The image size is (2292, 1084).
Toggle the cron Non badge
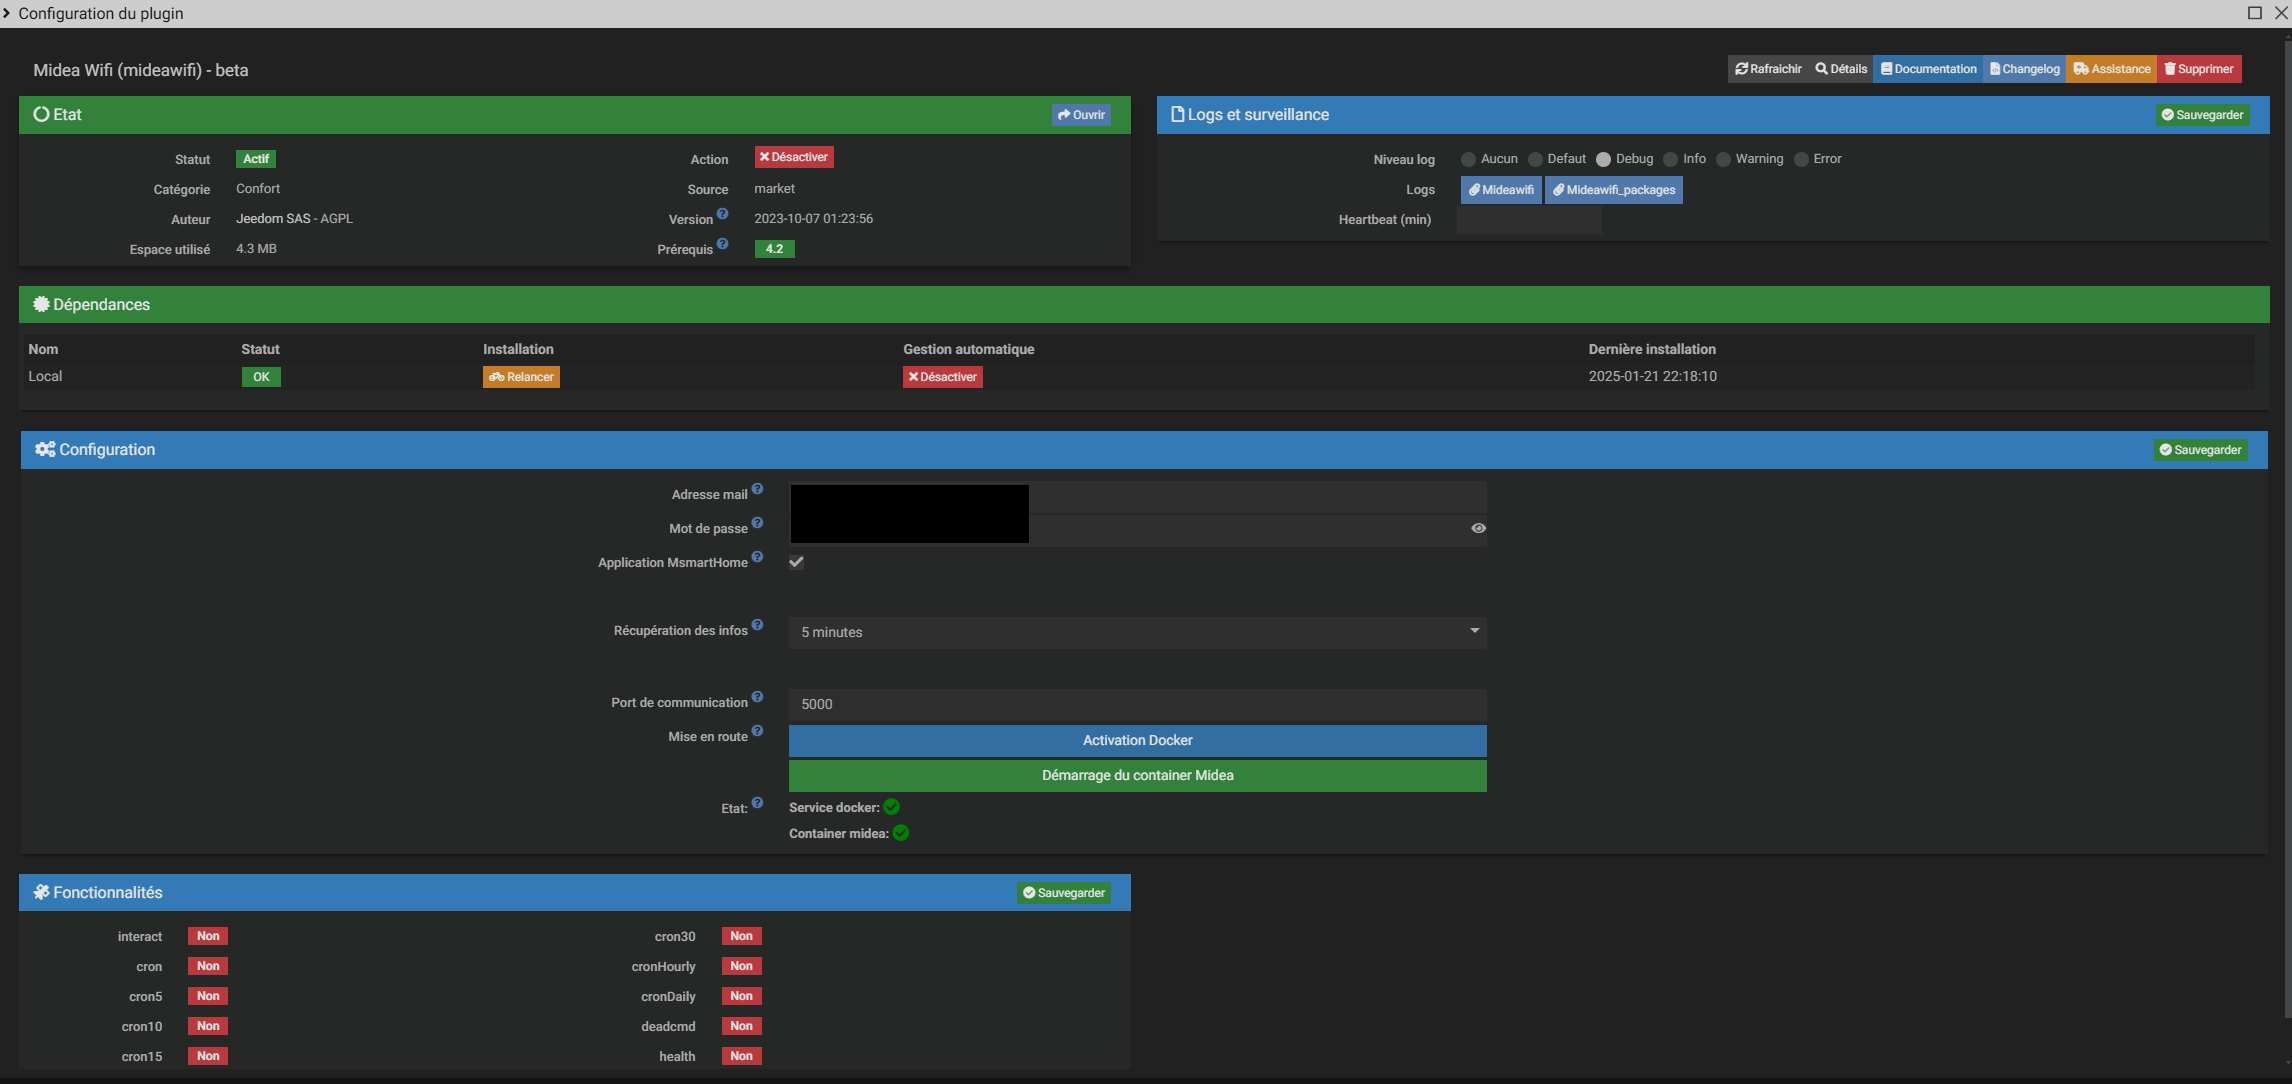coord(208,966)
